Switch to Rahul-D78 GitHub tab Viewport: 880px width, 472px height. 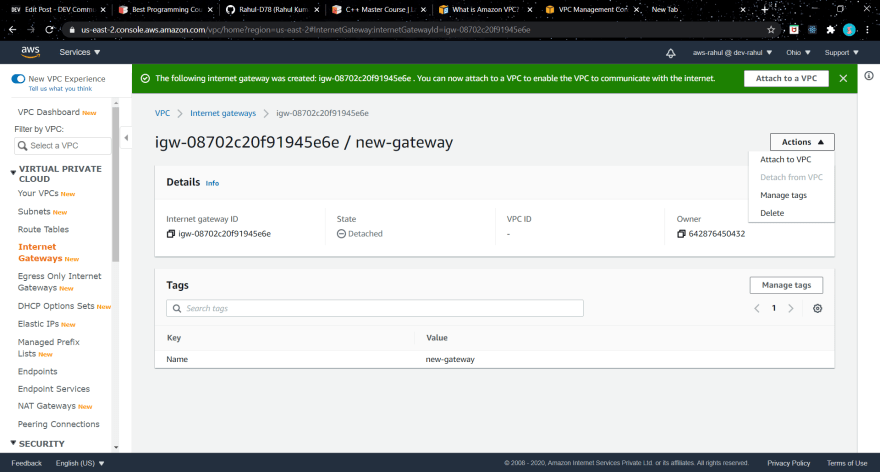(x=273, y=10)
